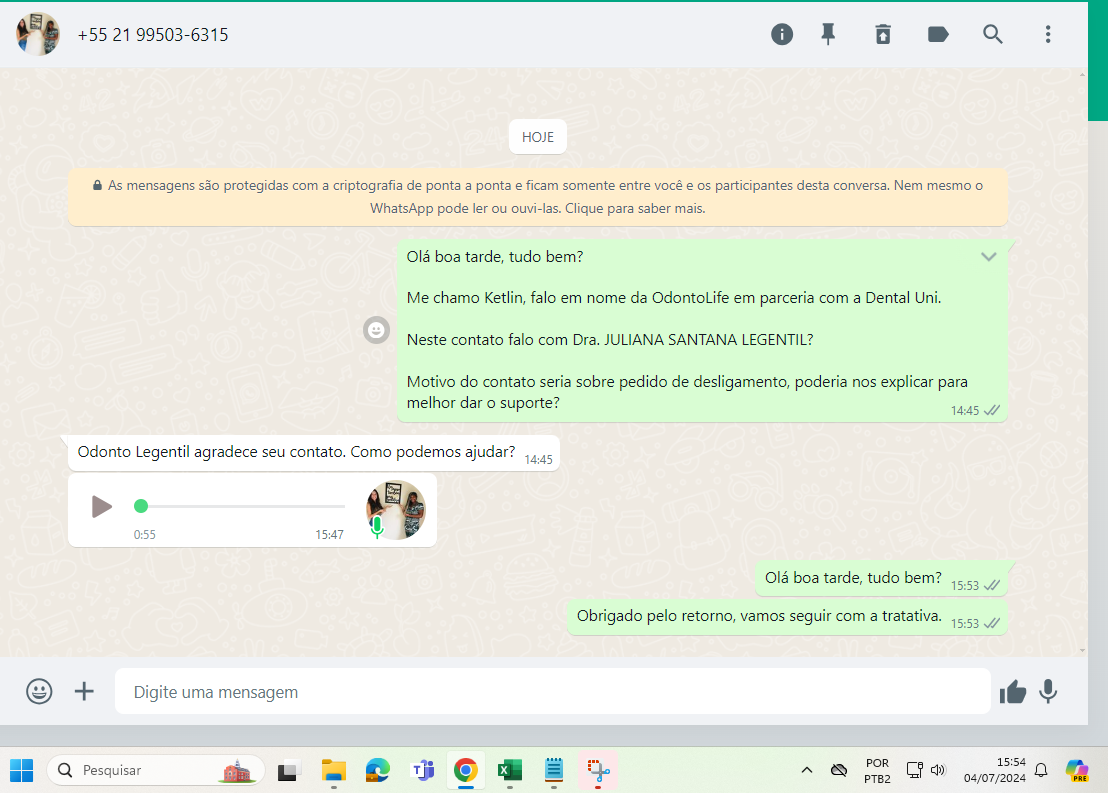Play the 0:55 voice message
Screen dimensions: 1108x793
[x=101, y=506]
